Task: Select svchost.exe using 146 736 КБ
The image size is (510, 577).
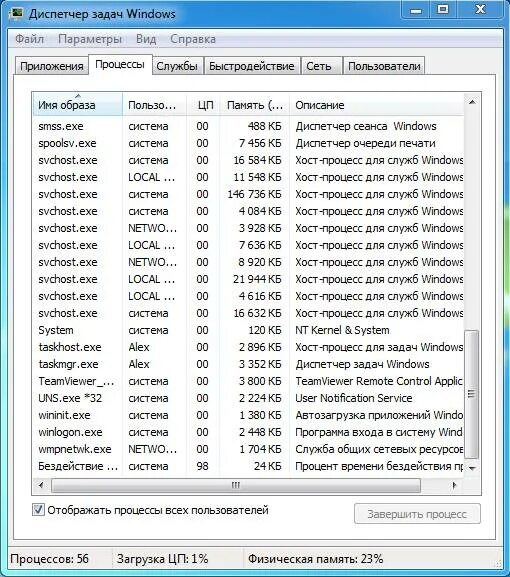Action: coord(248,194)
